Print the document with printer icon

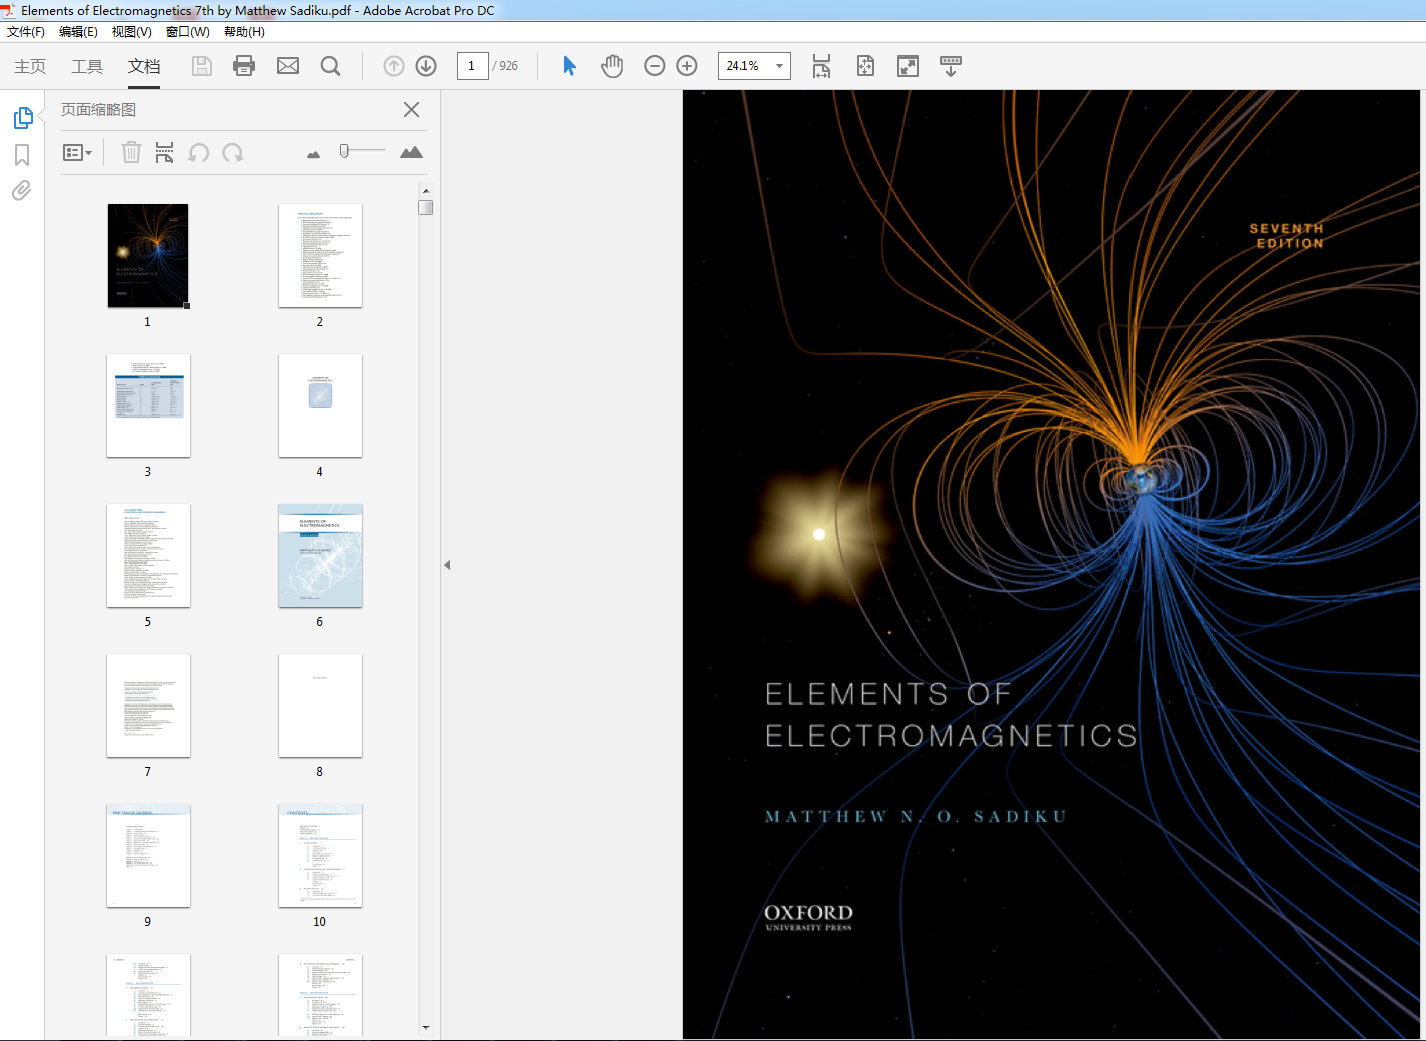point(244,66)
